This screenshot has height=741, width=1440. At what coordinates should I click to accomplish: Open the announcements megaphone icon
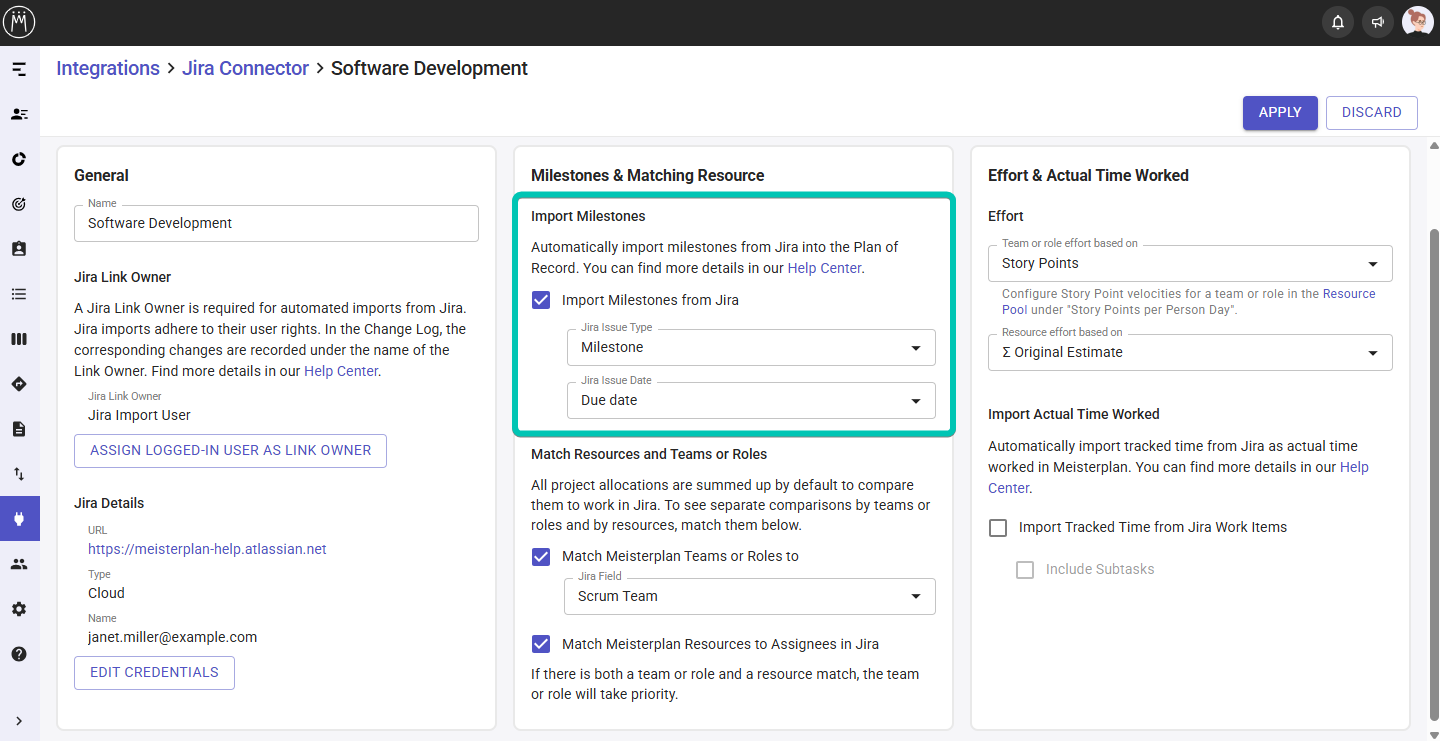tap(1378, 22)
